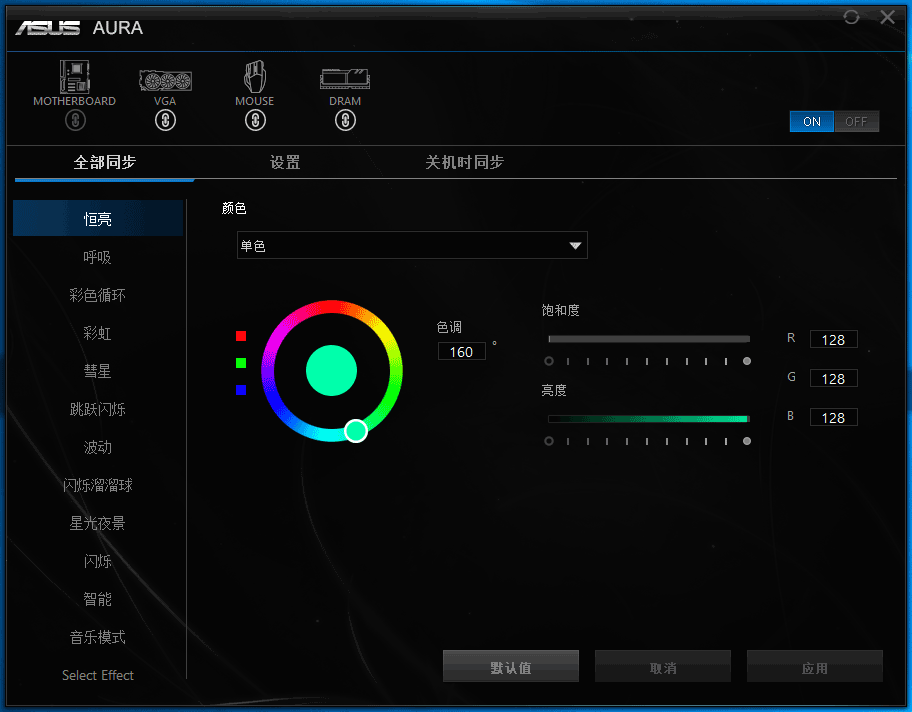This screenshot has height=712, width=912.
Task: Click the 默认值 default button
Action: click(x=511, y=666)
